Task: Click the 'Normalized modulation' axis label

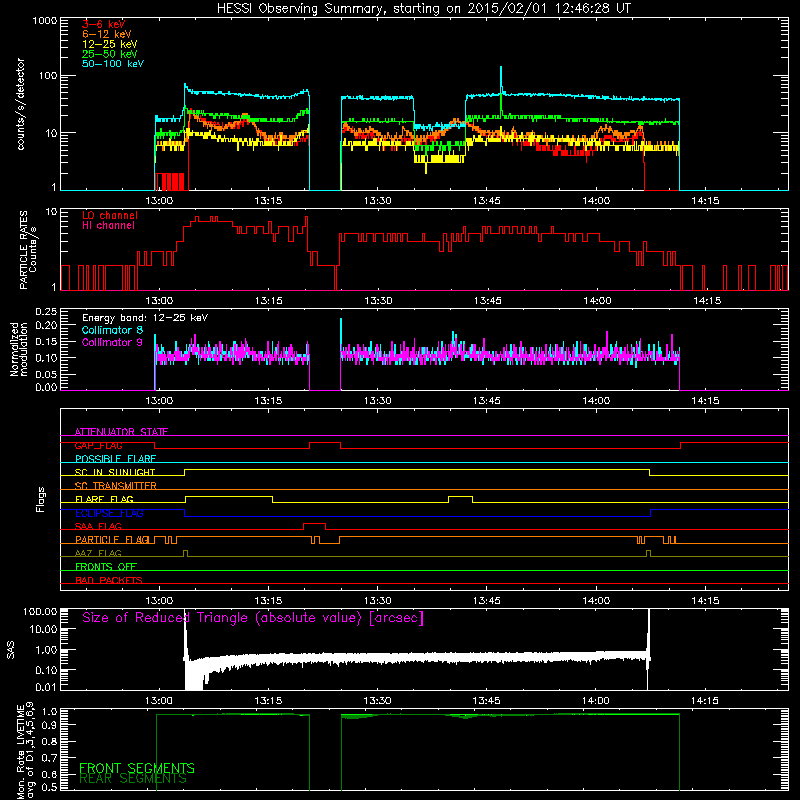Action: click(19, 349)
